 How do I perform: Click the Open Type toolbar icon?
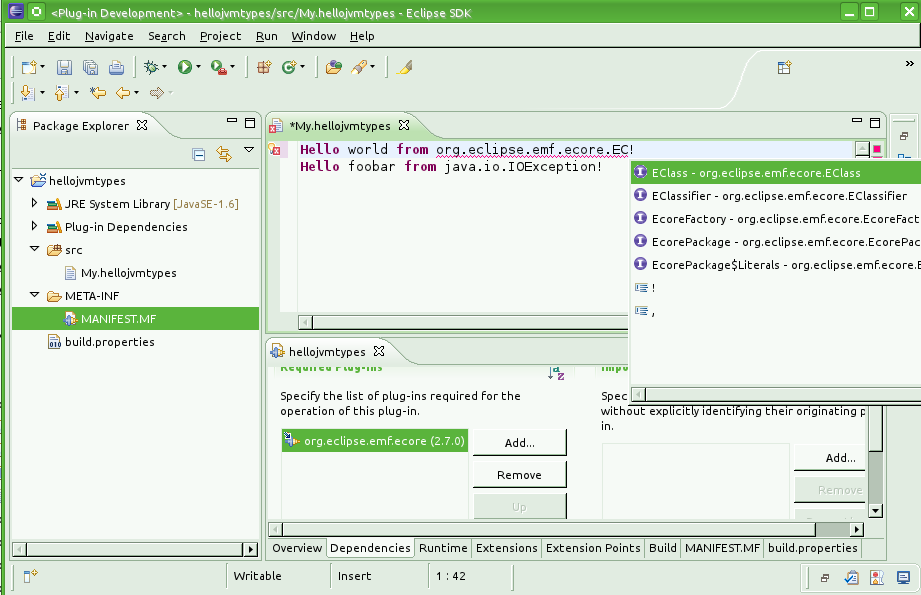tap(334, 67)
